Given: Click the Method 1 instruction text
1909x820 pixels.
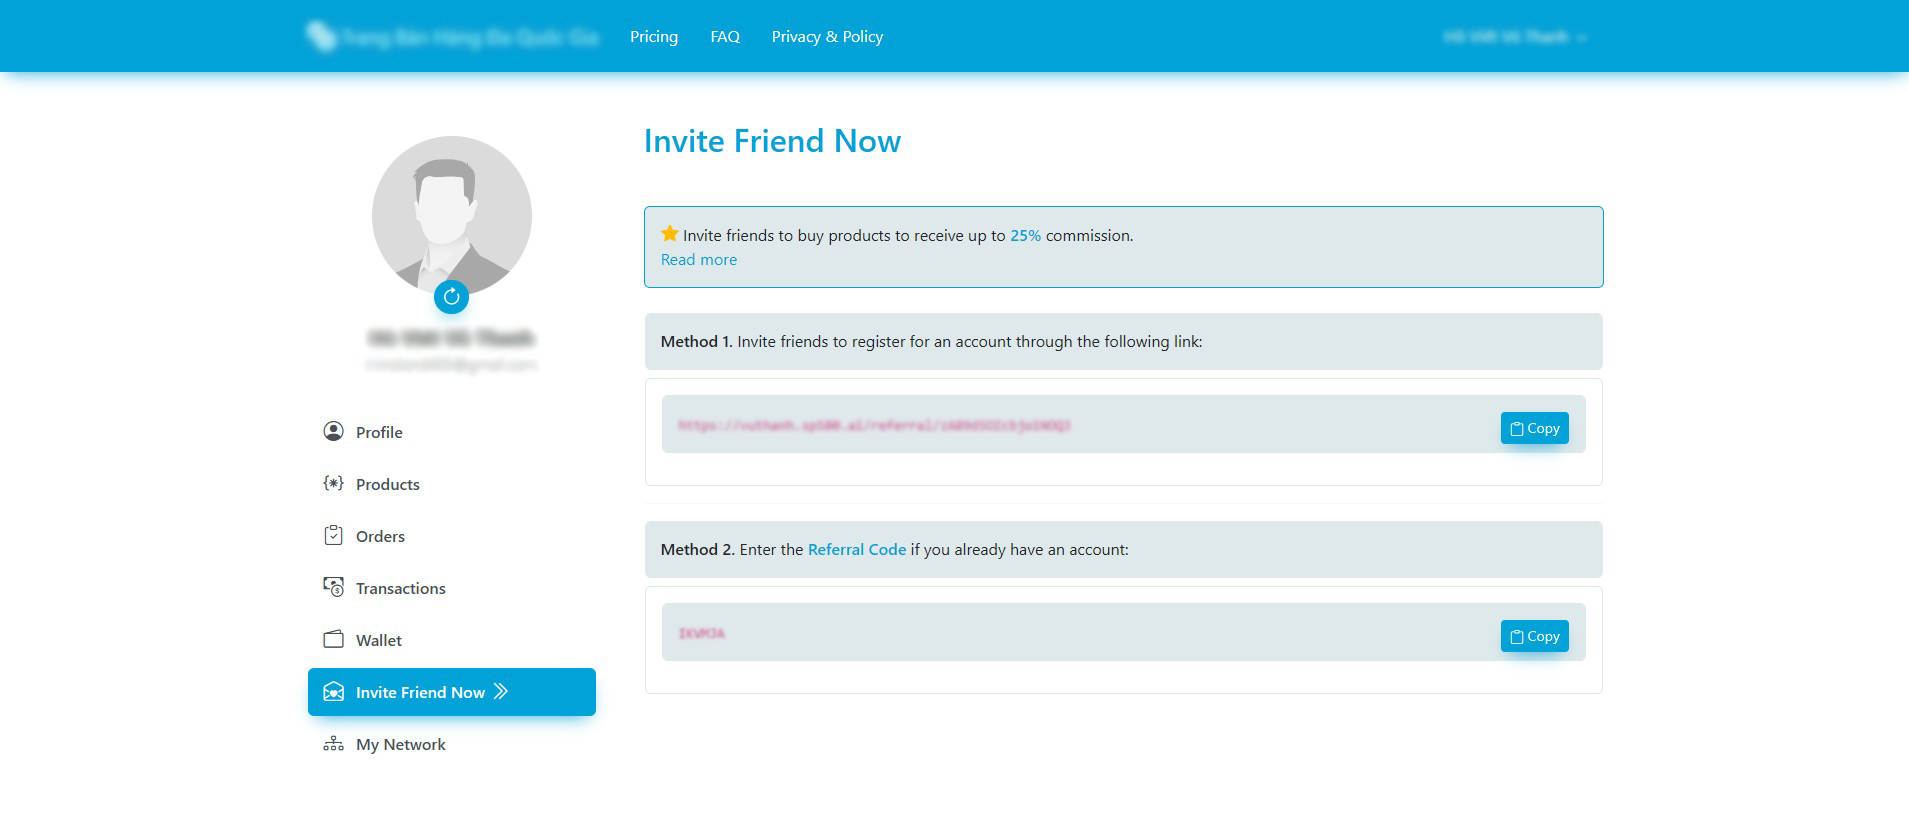Looking at the screenshot, I should 931,341.
